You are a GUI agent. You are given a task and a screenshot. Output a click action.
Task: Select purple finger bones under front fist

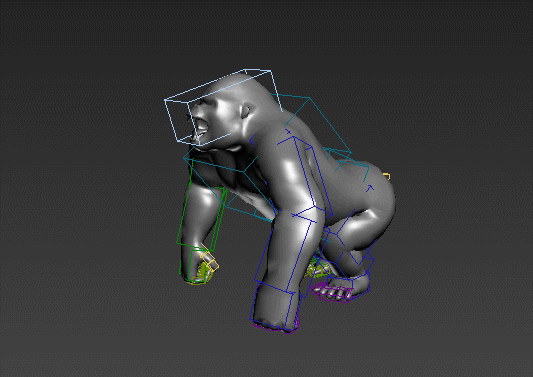pyautogui.click(x=277, y=328)
